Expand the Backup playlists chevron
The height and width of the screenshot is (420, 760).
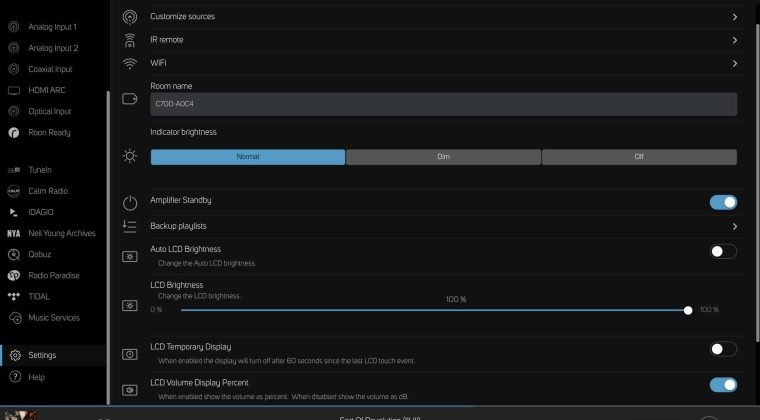point(735,227)
